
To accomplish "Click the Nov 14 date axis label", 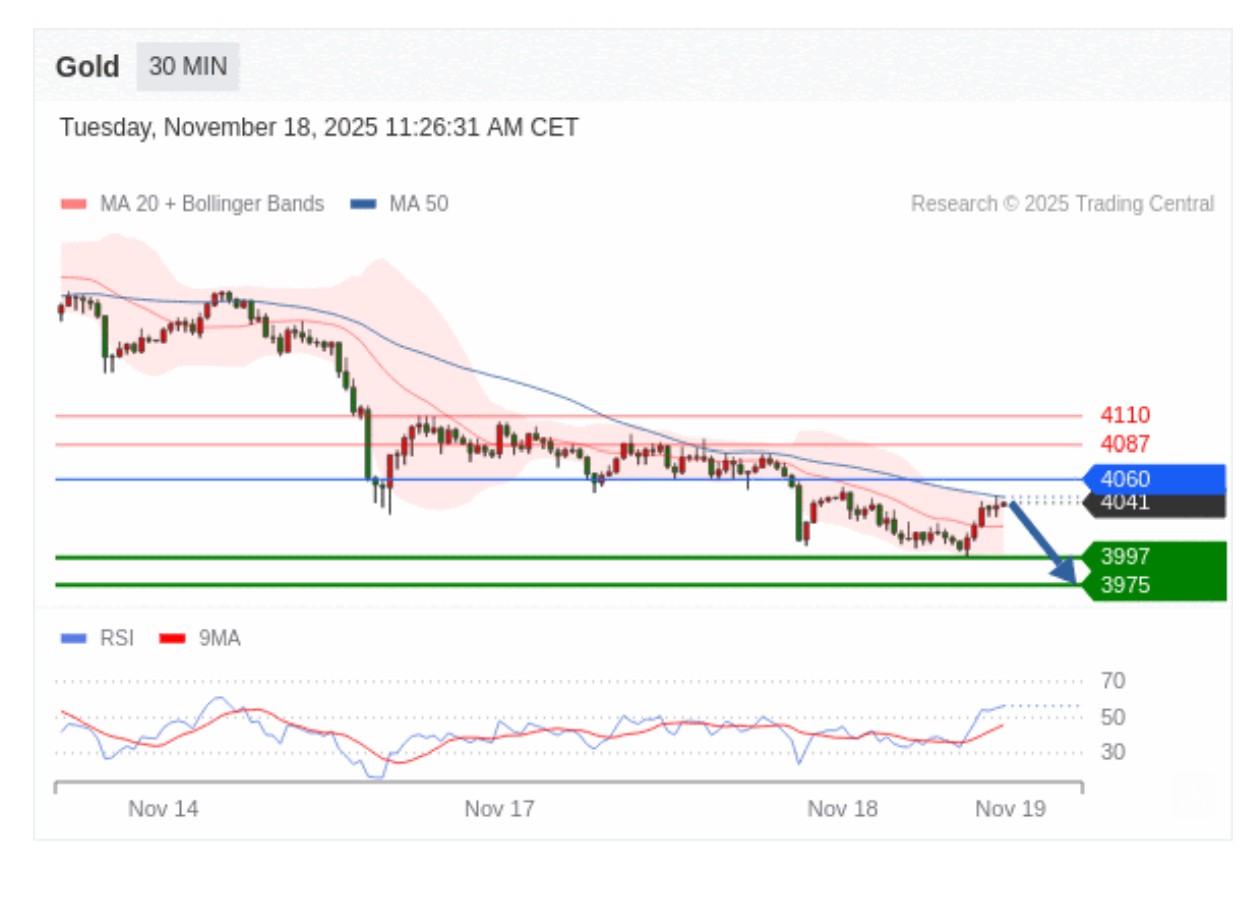I will pyautogui.click(x=163, y=809).
